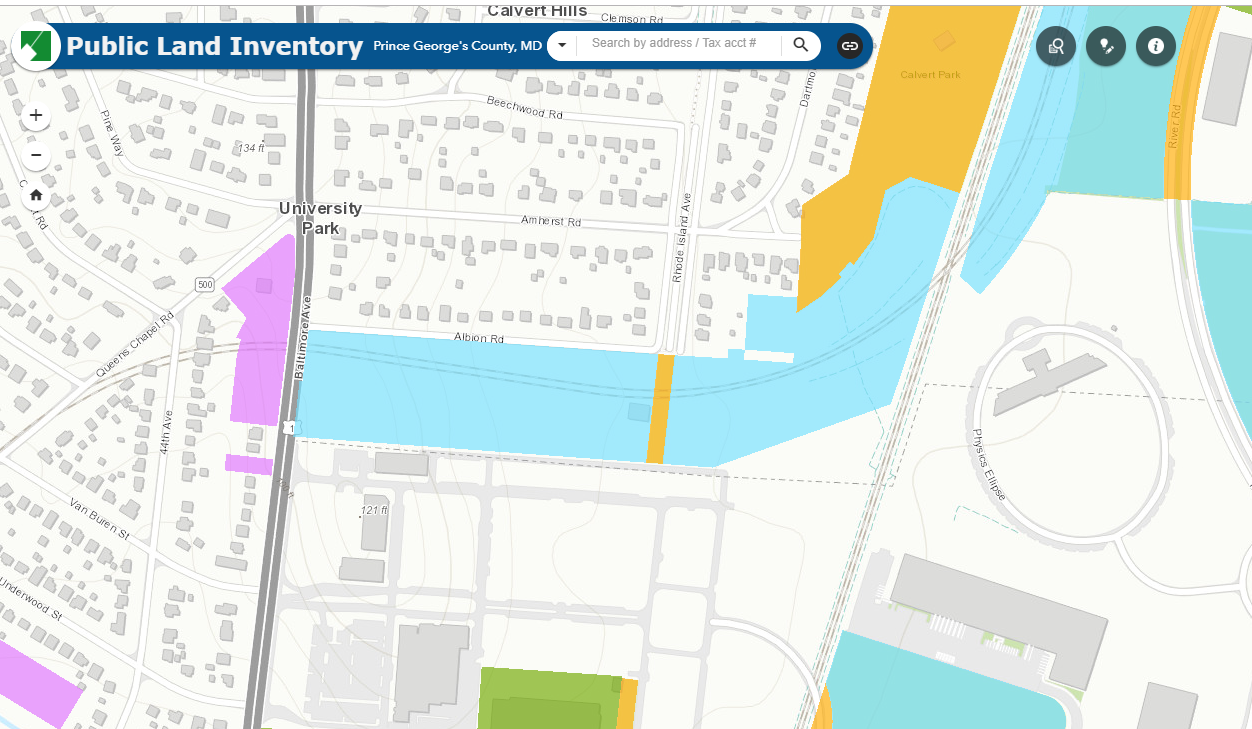Open the information panel
The image size is (1252, 729).
pos(1155,46)
